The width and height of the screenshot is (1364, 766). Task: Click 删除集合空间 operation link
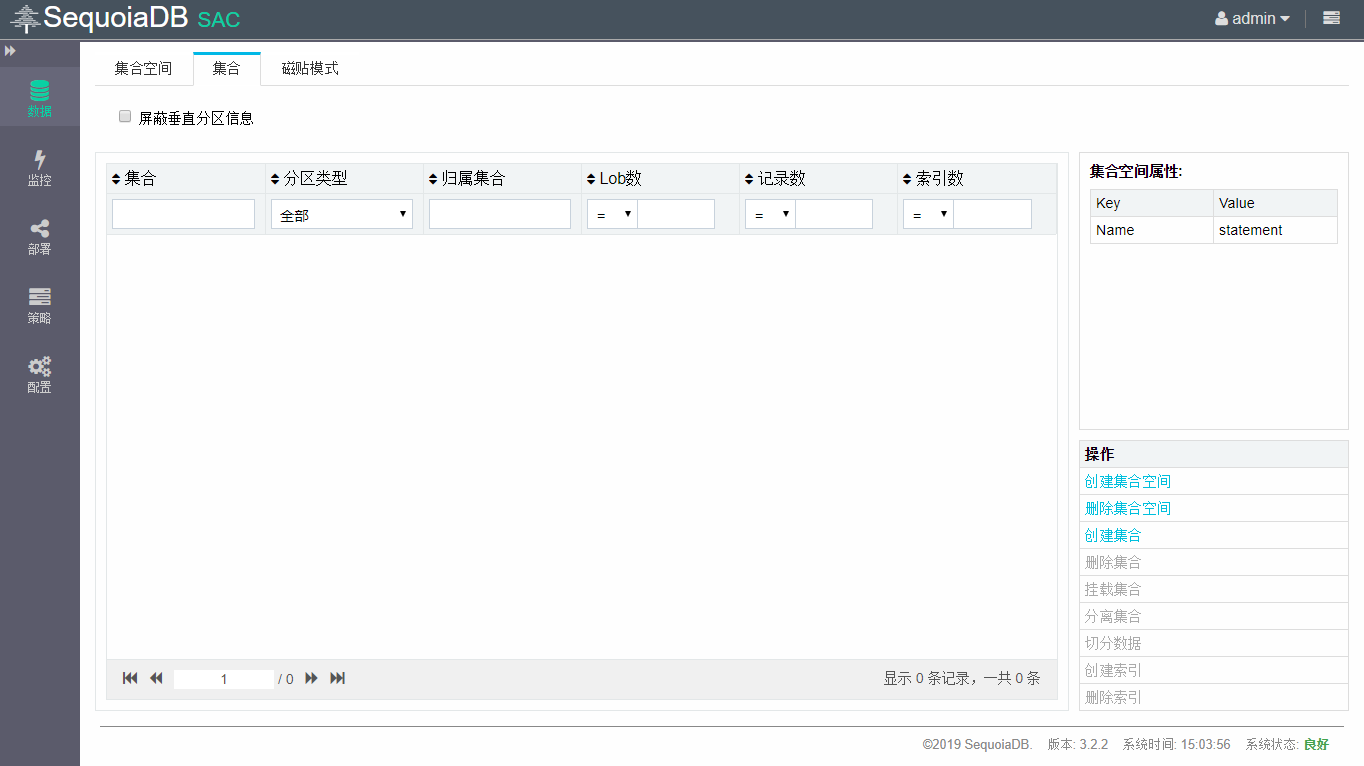[1128, 508]
